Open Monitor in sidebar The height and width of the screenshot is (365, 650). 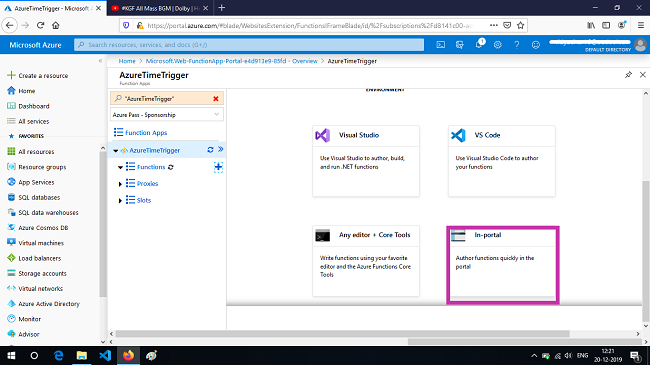(24, 319)
